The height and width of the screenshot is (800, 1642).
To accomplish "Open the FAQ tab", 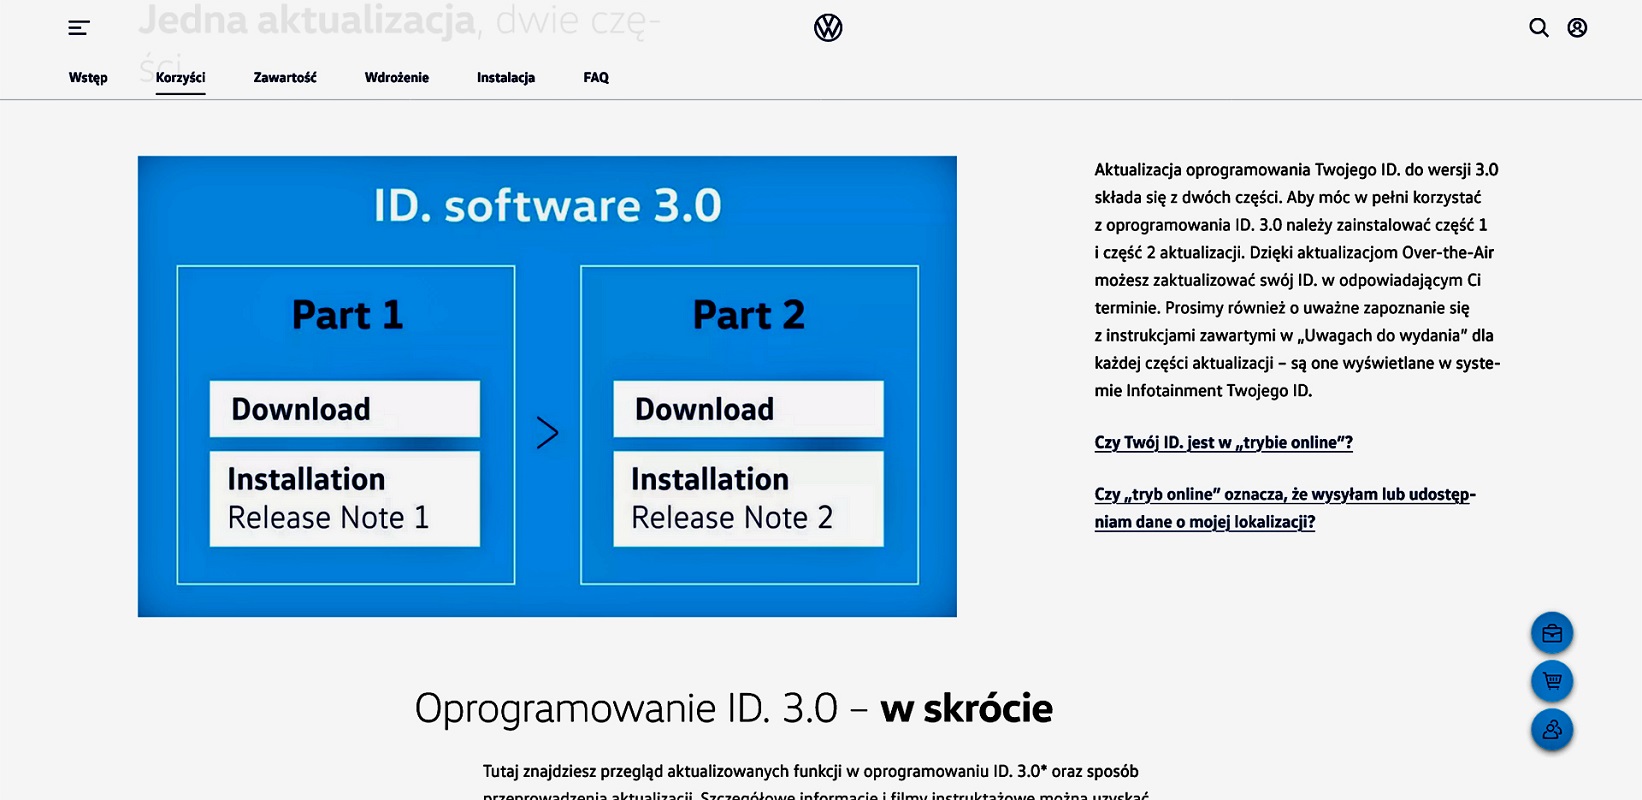I will pyautogui.click(x=596, y=78).
